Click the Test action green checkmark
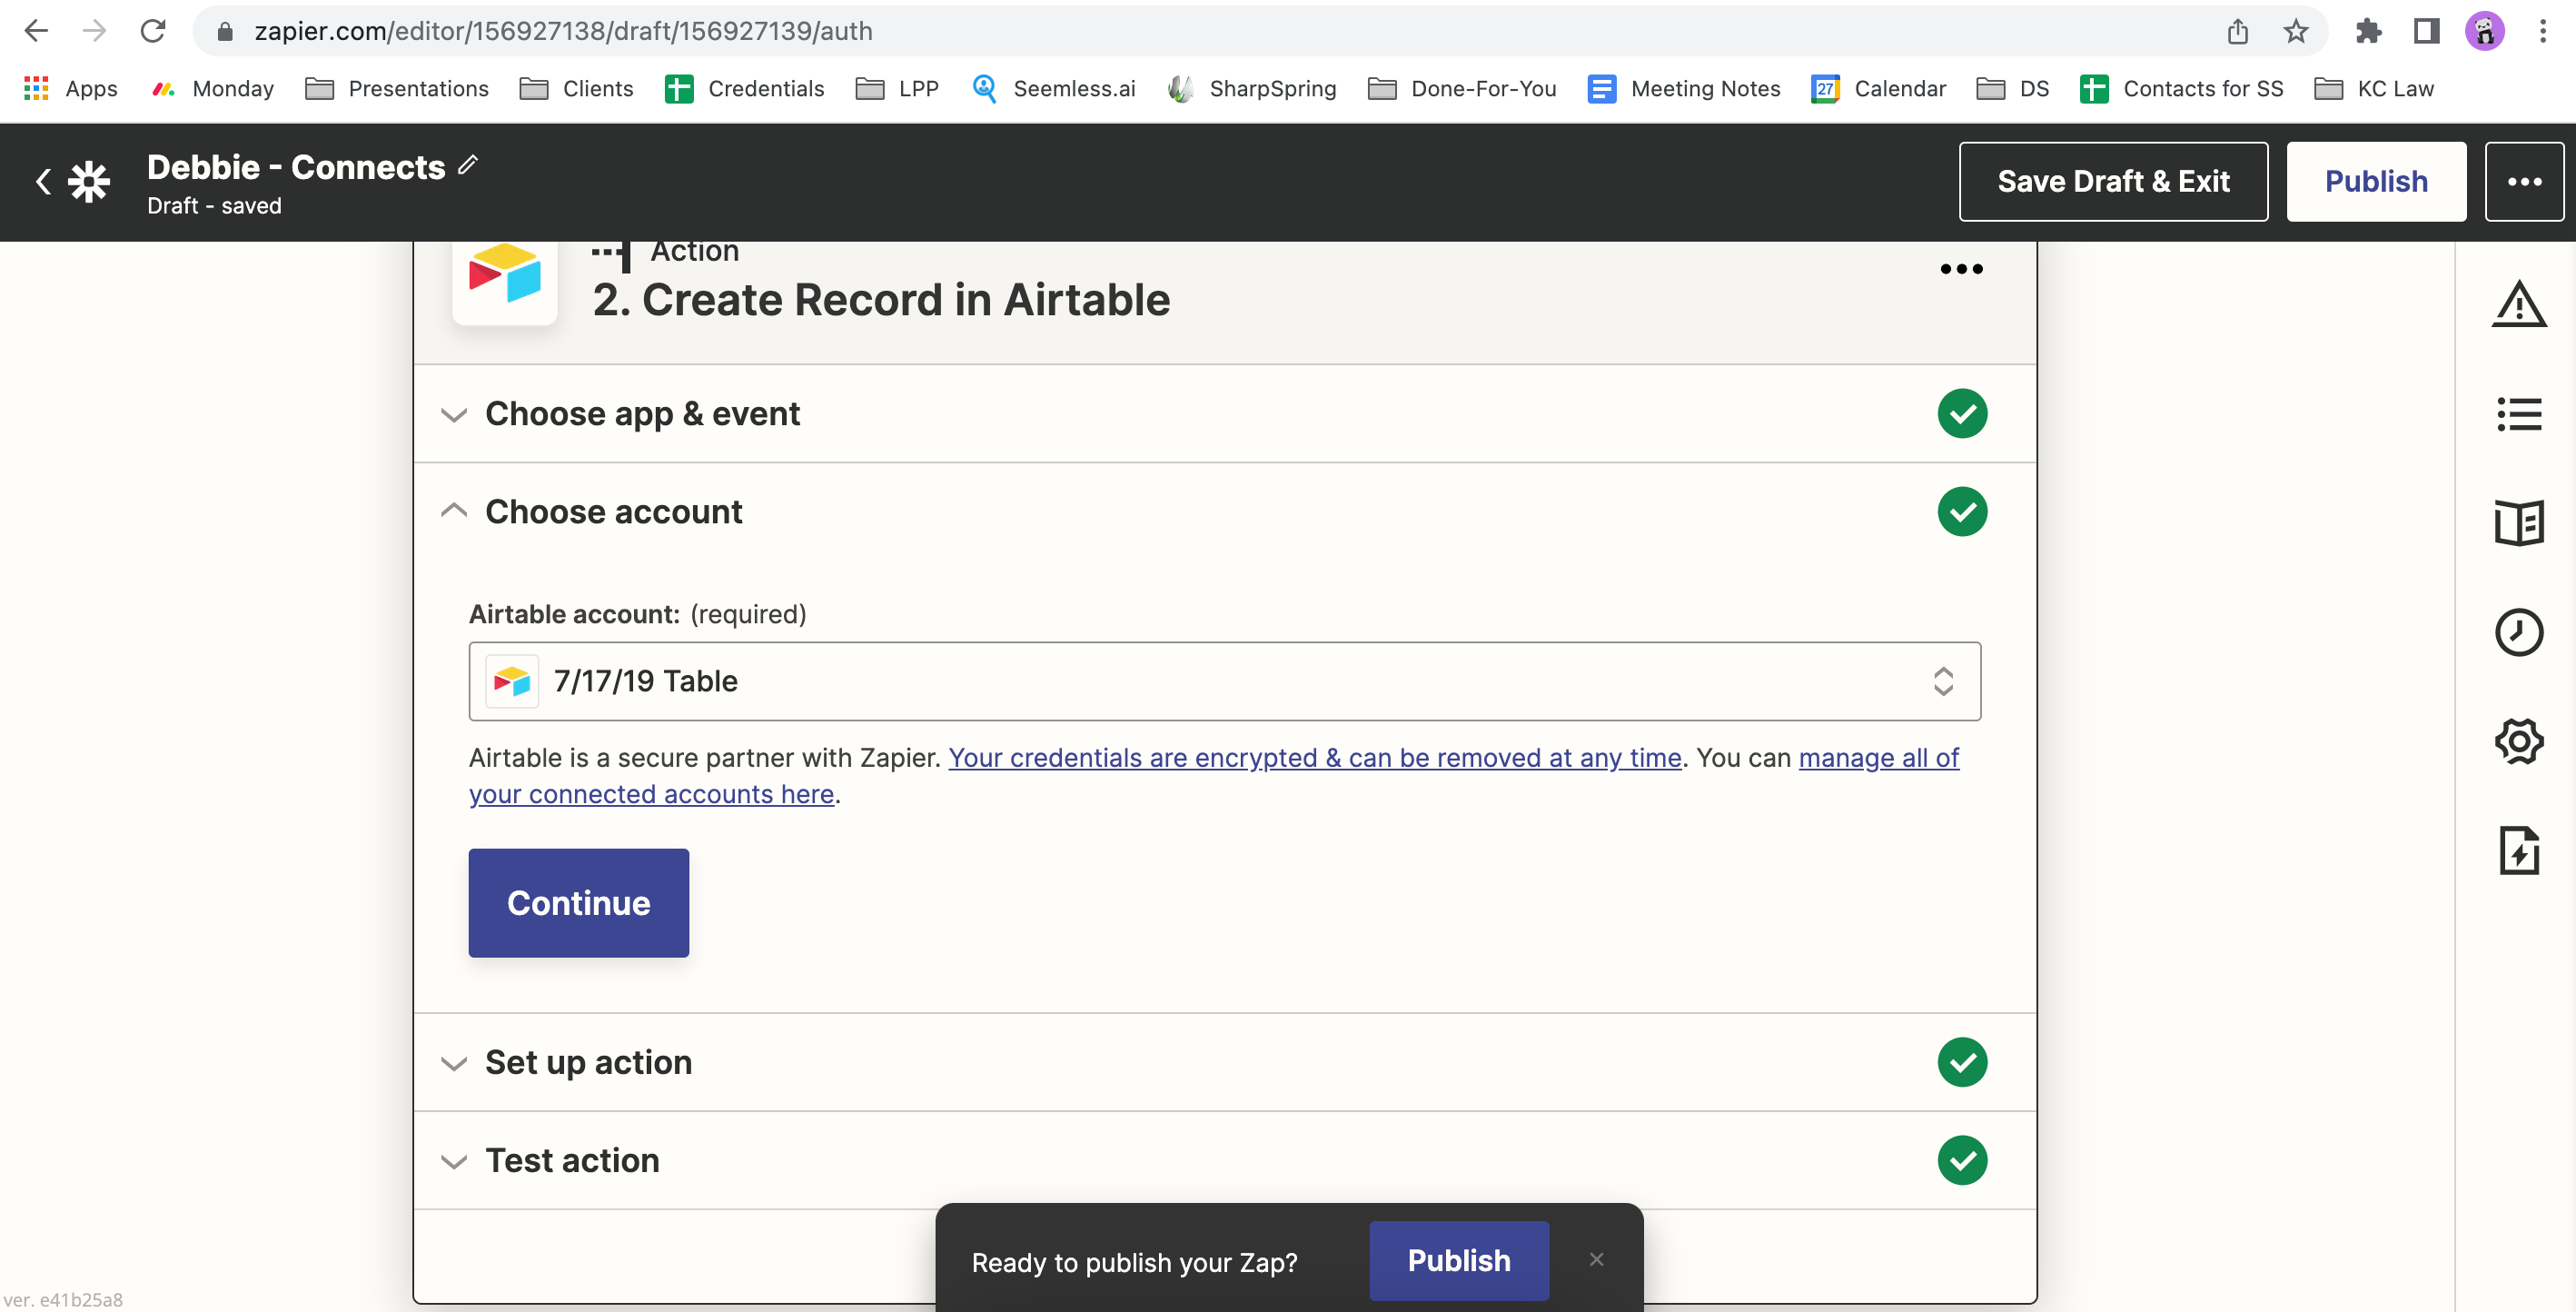The height and width of the screenshot is (1312, 2576). click(1962, 1160)
